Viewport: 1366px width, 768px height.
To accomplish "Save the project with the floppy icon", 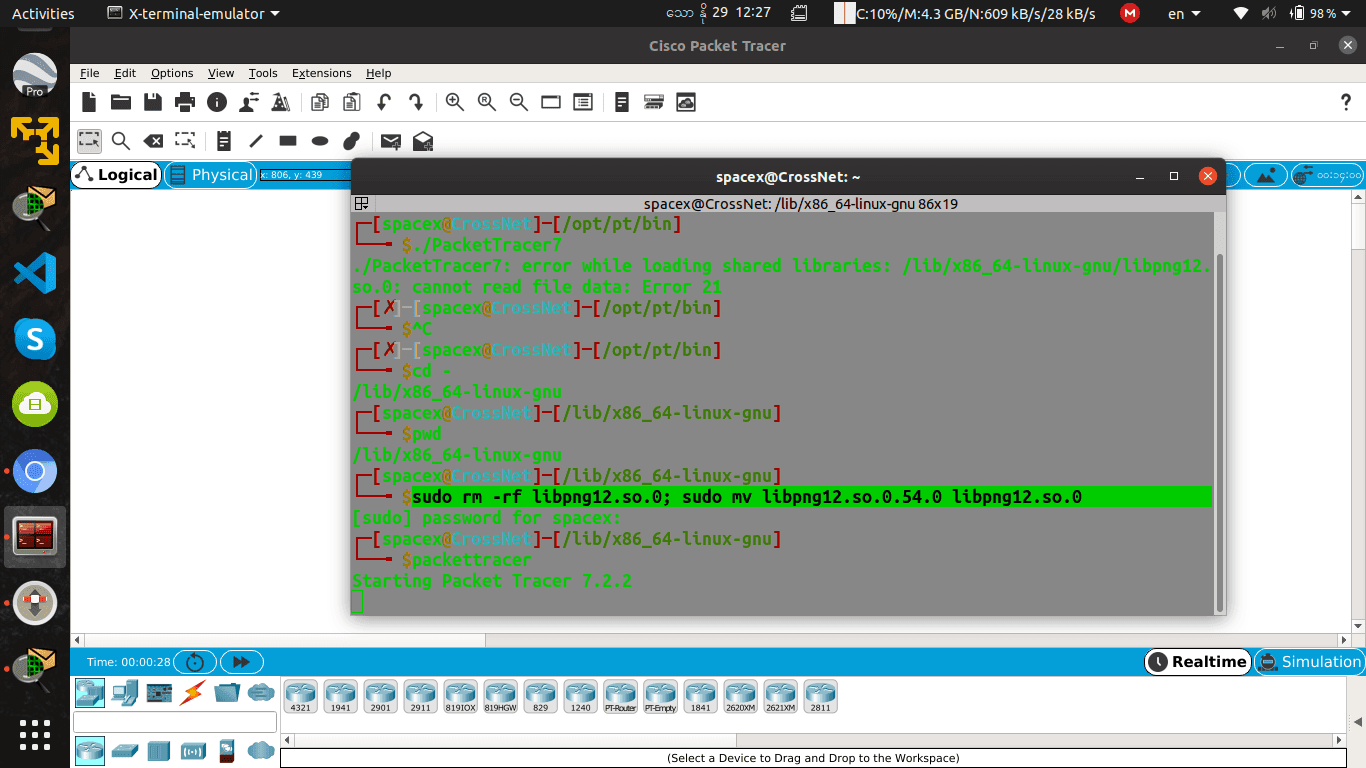I will click(x=153, y=102).
